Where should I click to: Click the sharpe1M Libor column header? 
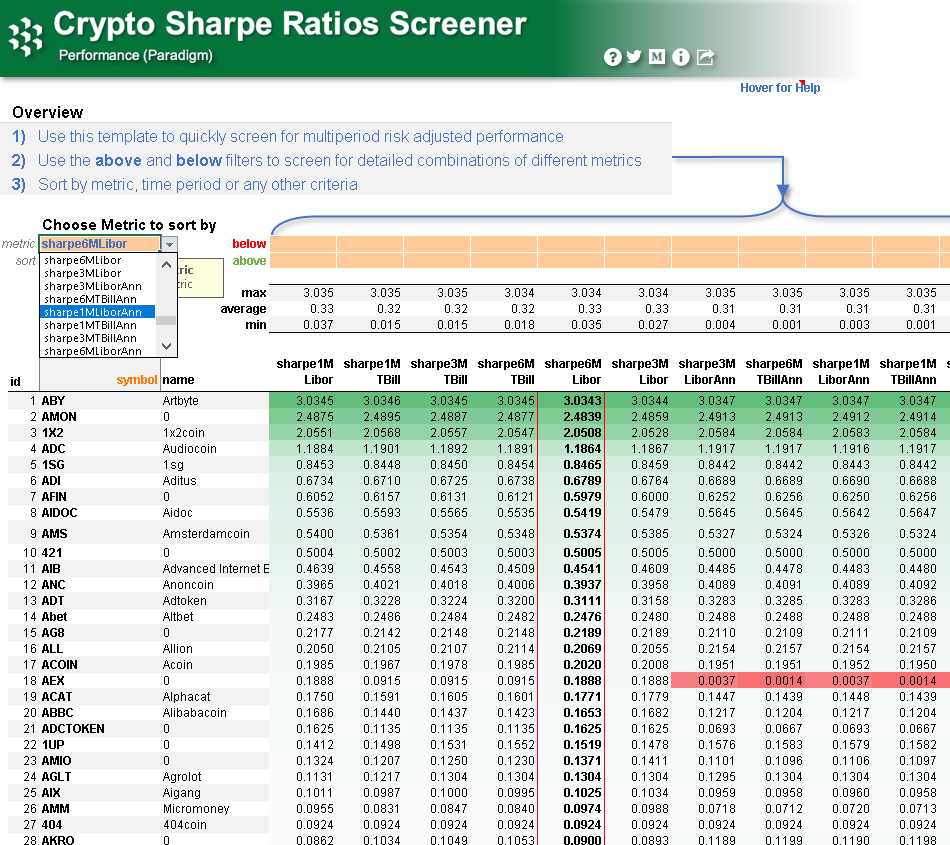click(305, 371)
